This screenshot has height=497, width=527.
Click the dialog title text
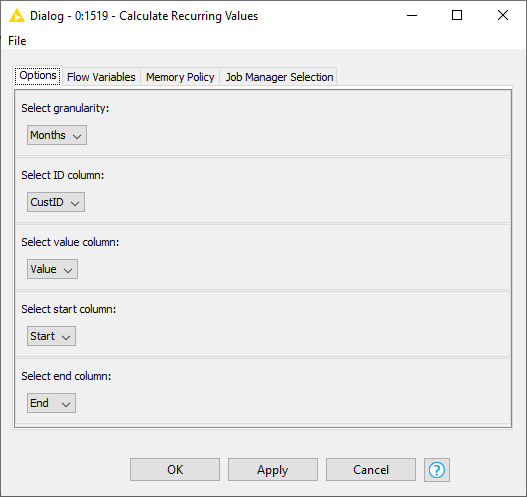[144, 16]
